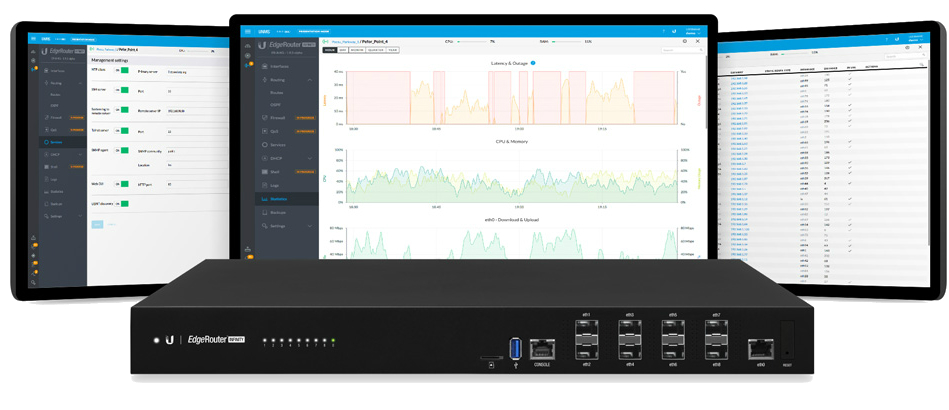Click the table search magnifier on right monitor
Screen dimensions: 949x410
(x=922, y=64)
